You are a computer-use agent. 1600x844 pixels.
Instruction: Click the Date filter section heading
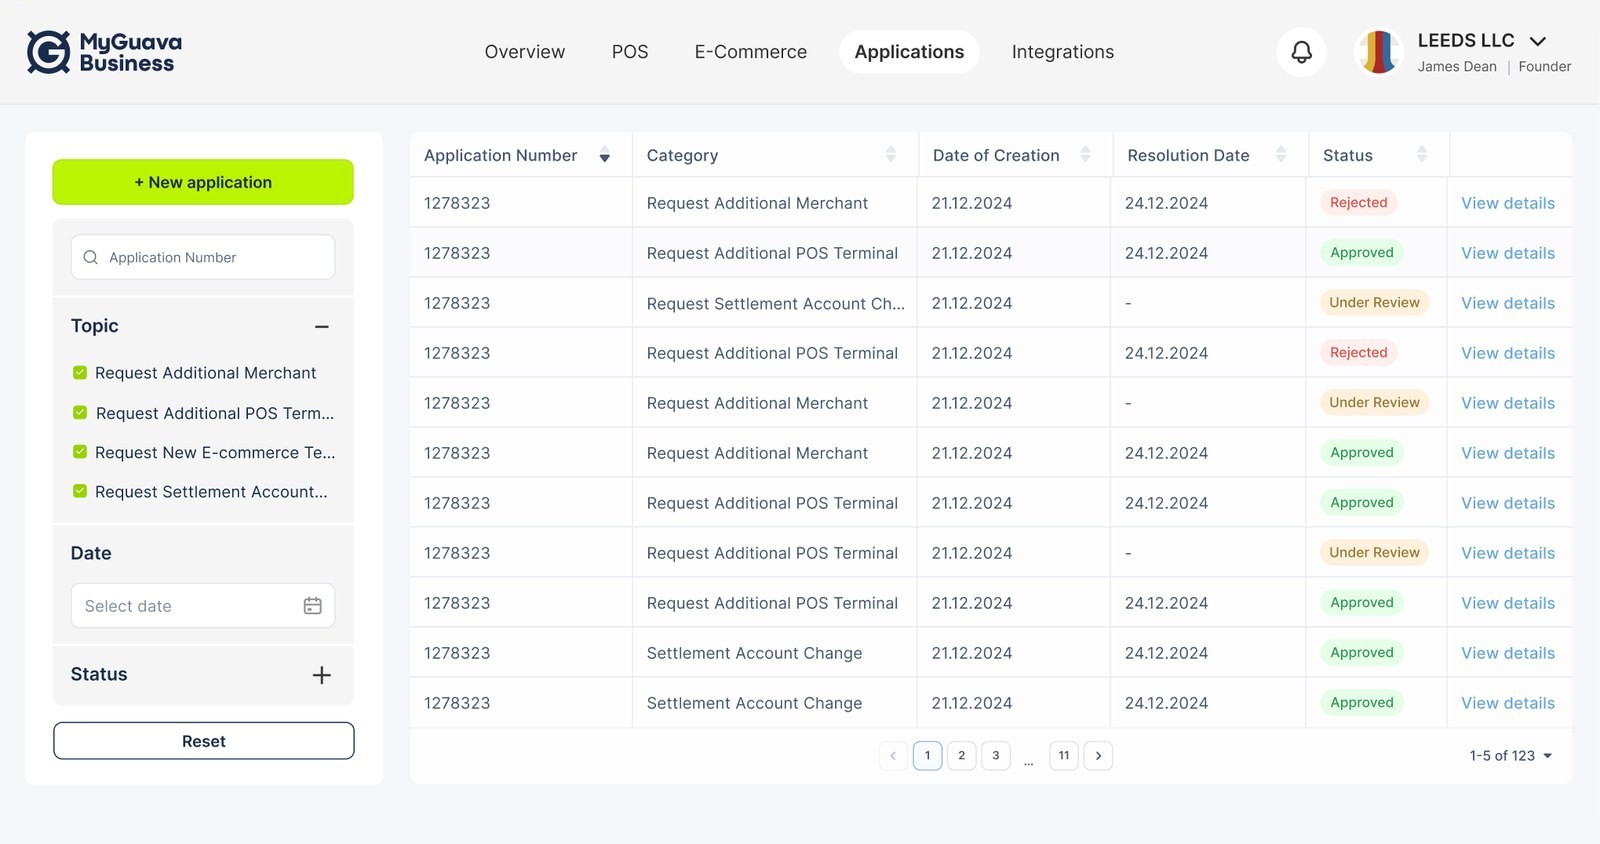[91, 553]
